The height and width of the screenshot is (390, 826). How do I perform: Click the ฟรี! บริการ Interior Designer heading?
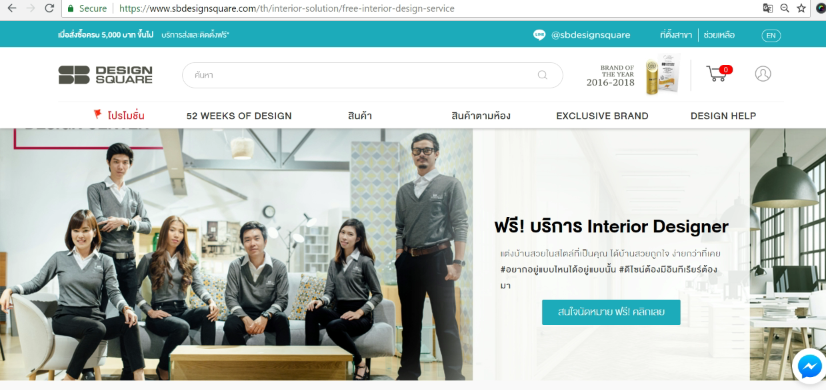[x=611, y=227]
